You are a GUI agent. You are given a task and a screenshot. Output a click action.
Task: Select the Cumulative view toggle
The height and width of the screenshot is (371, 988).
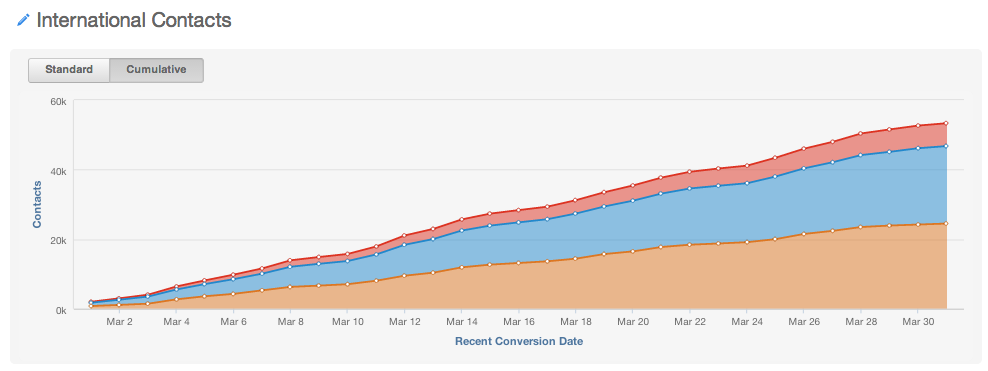pyautogui.click(x=156, y=70)
